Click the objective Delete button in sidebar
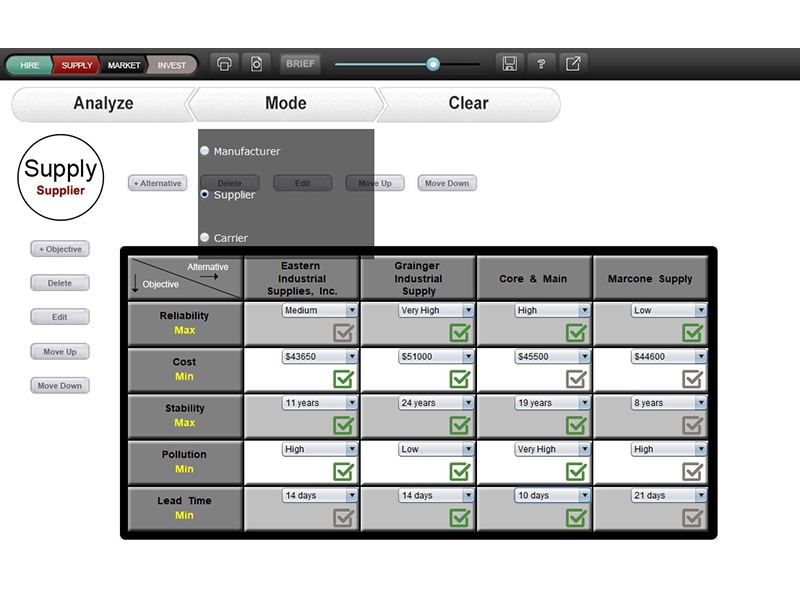Screen dimensions: 800x600 (x=60, y=283)
